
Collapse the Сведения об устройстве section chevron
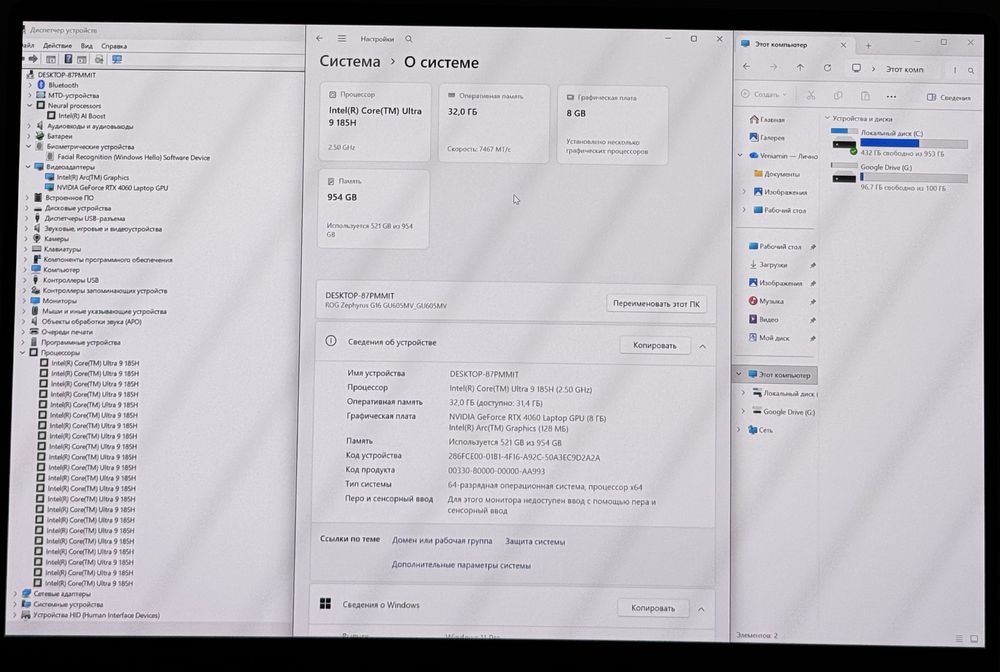pos(702,346)
